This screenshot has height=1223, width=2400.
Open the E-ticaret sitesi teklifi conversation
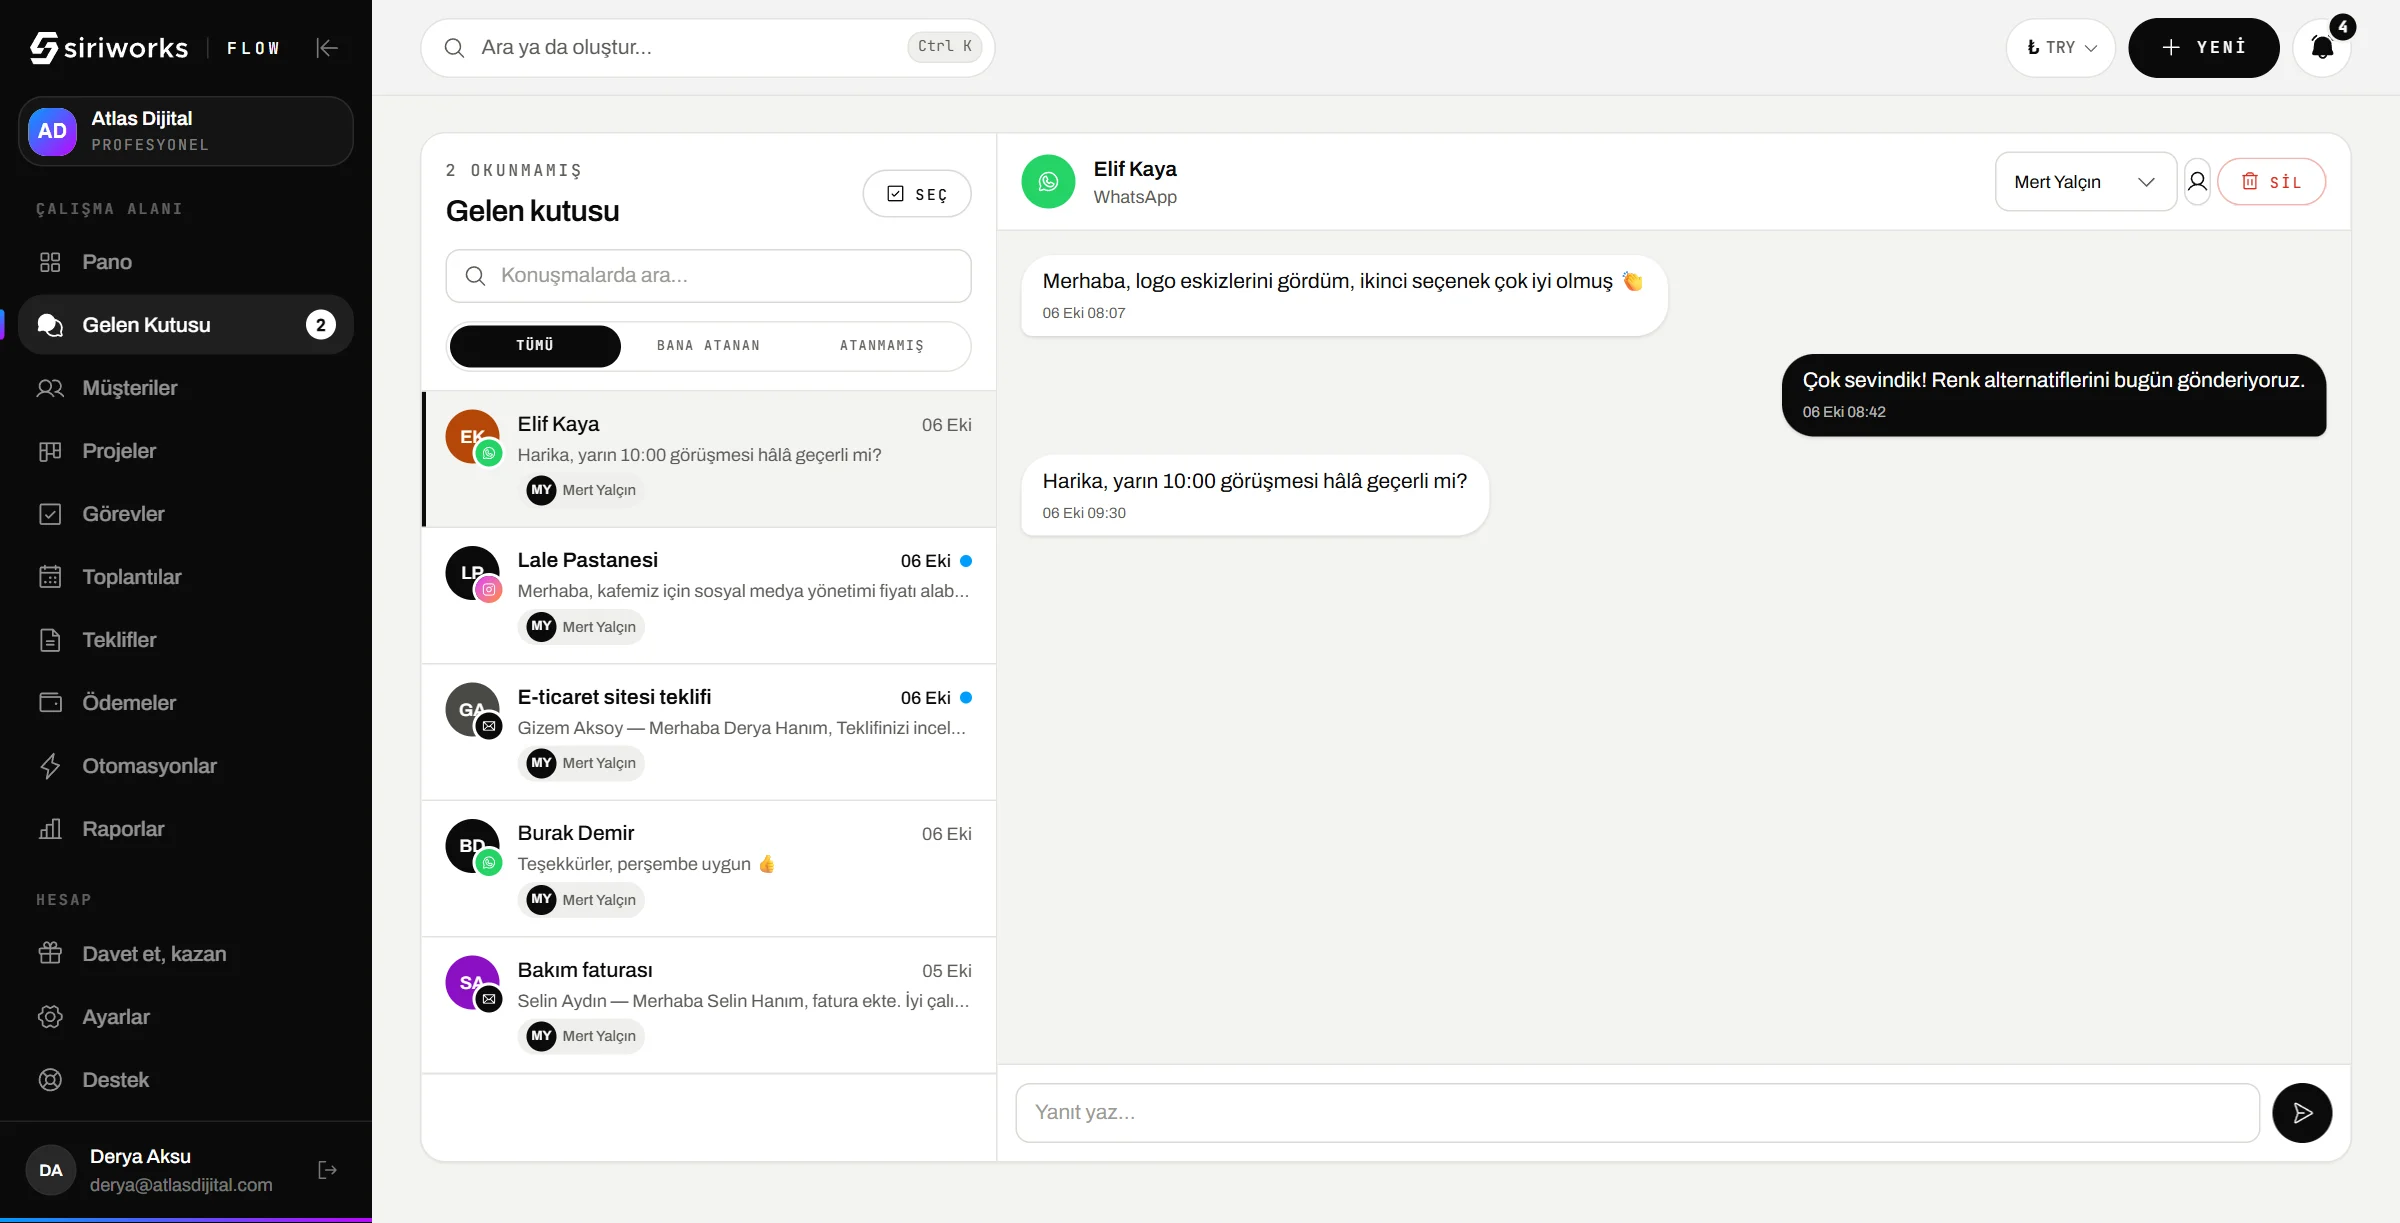point(709,732)
